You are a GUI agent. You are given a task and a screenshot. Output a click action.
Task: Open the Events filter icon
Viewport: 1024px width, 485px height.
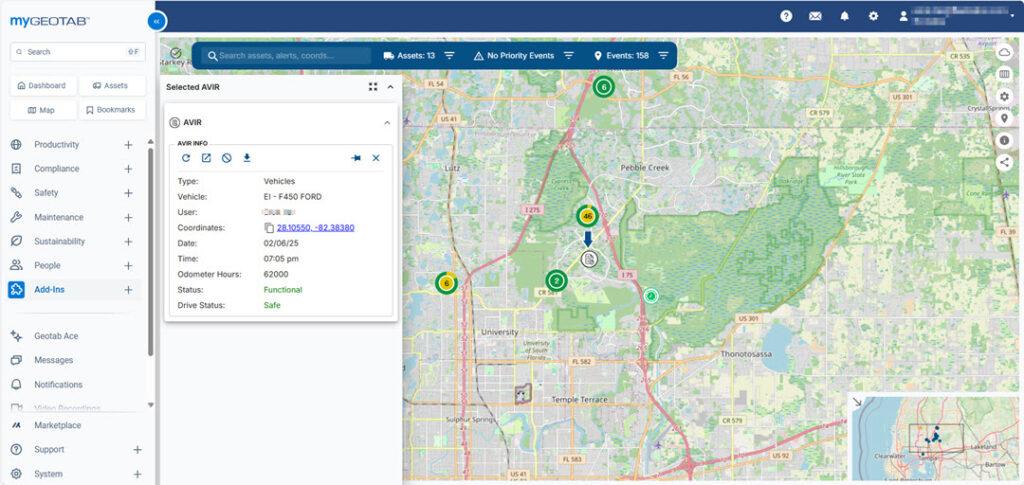click(x=664, y=55)
